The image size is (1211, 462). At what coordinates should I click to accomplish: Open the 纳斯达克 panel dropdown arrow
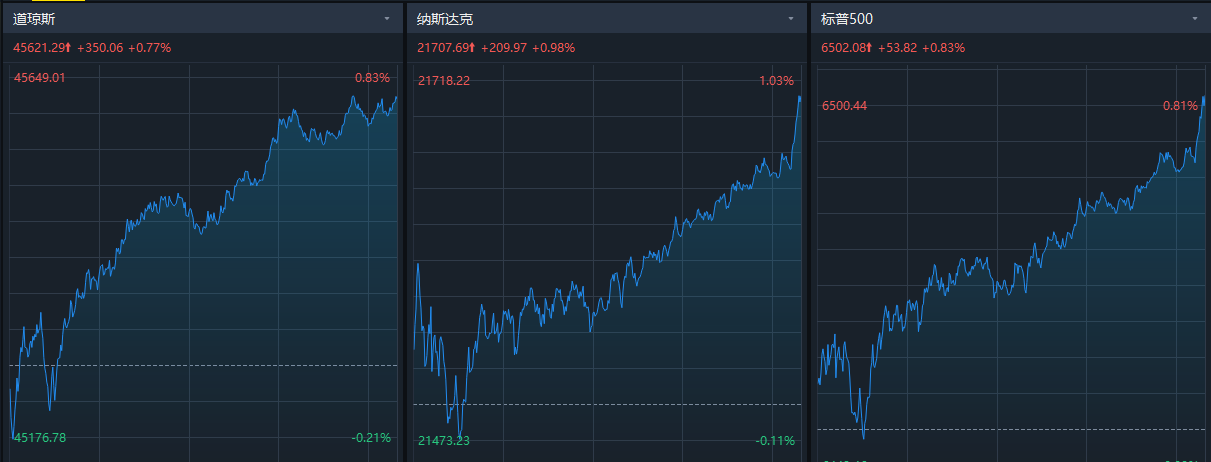(791, 19)
